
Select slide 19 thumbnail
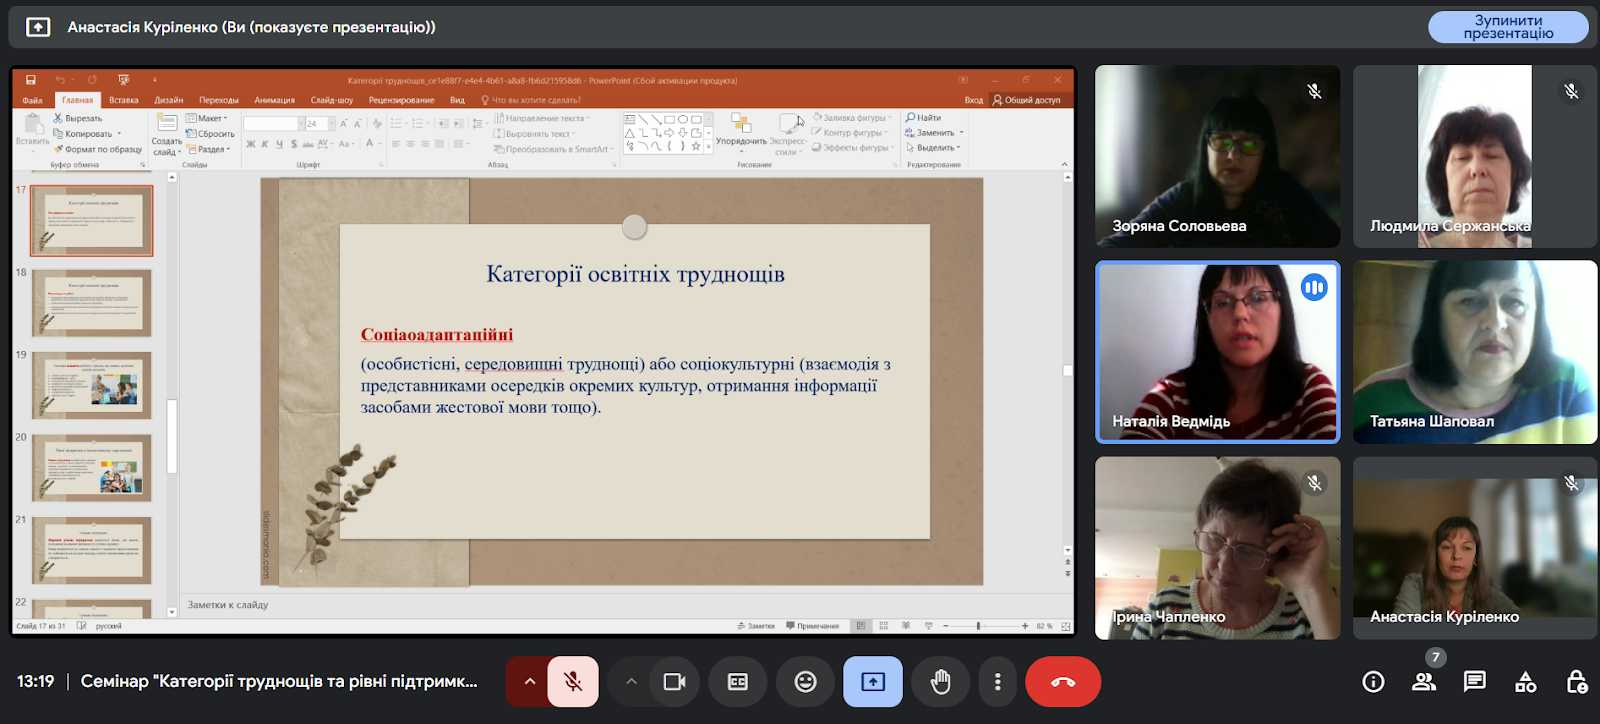click(91, 385)
